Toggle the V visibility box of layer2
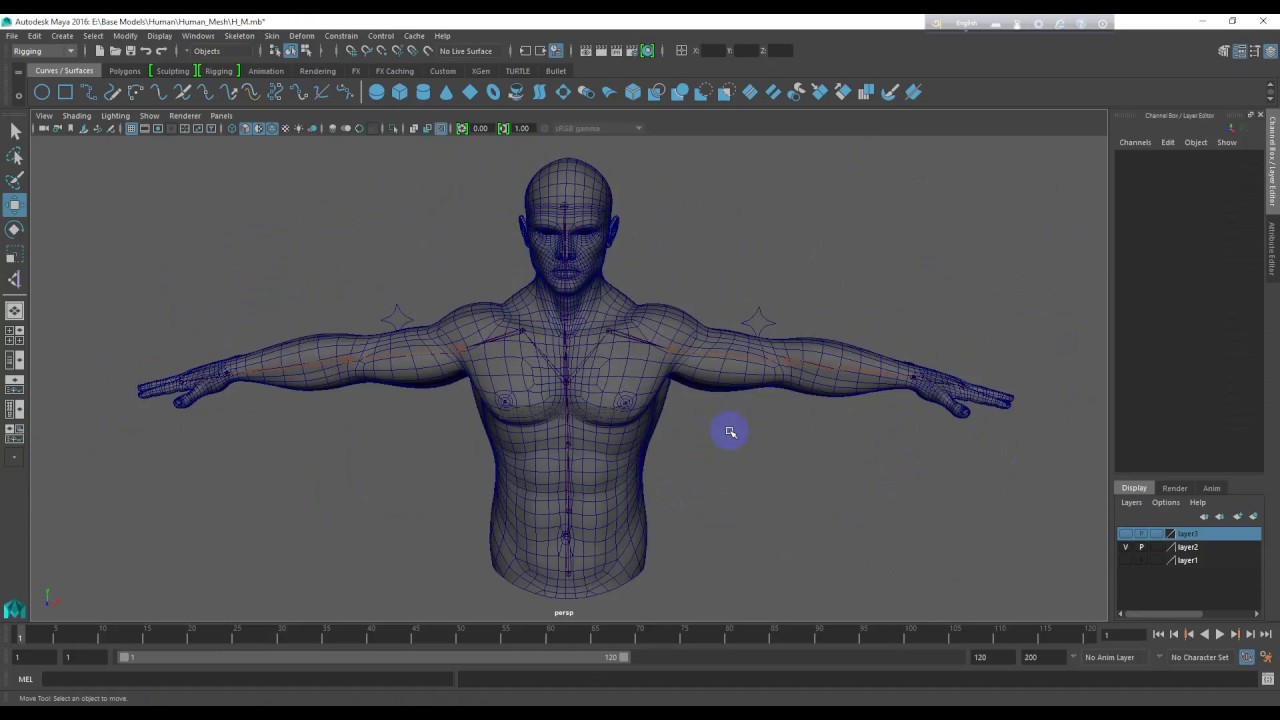The image size is (1280, 720). [1125, 547]
